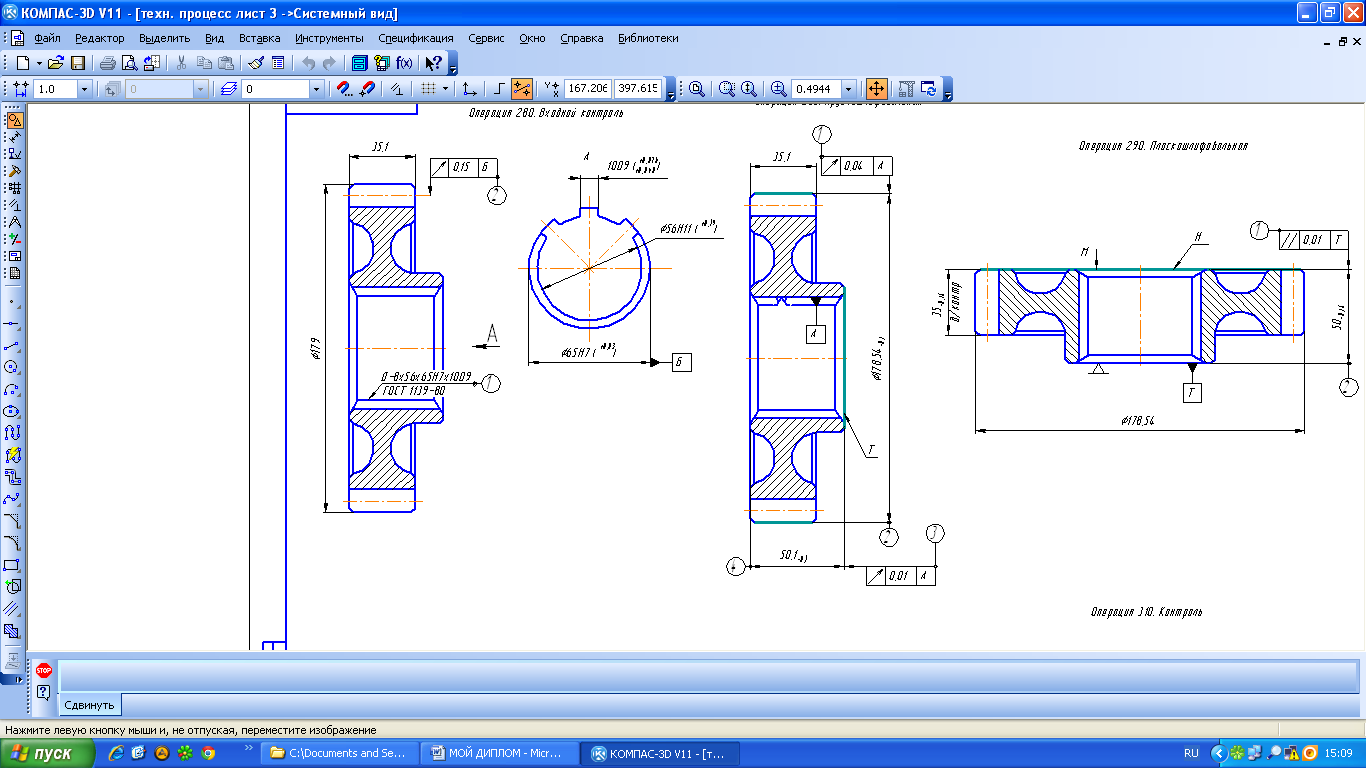Image resolution: width=1366 pixels, height=768 pixels.
Task: Open print preview with the magnifier-page icon
Action: click(x=129, y=63)
